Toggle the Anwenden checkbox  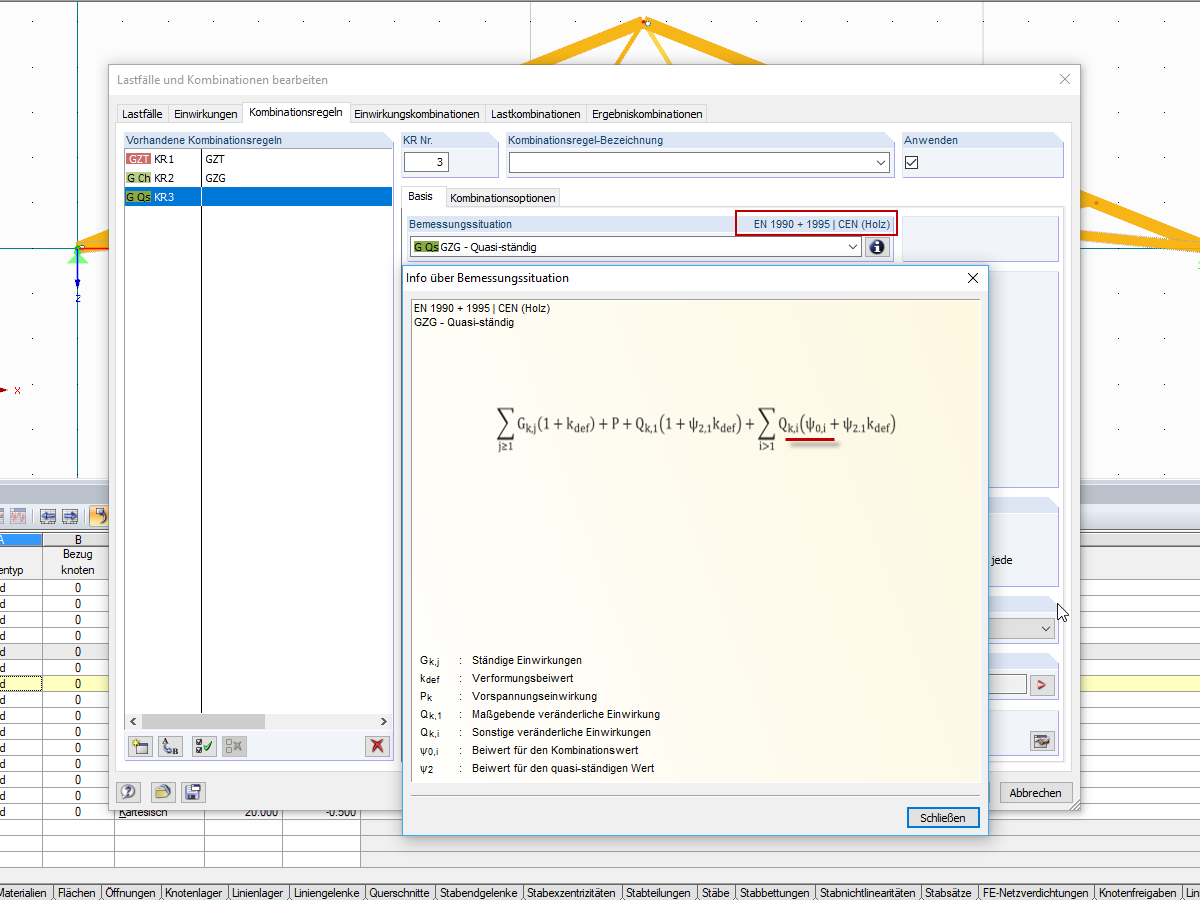[912, 162]
